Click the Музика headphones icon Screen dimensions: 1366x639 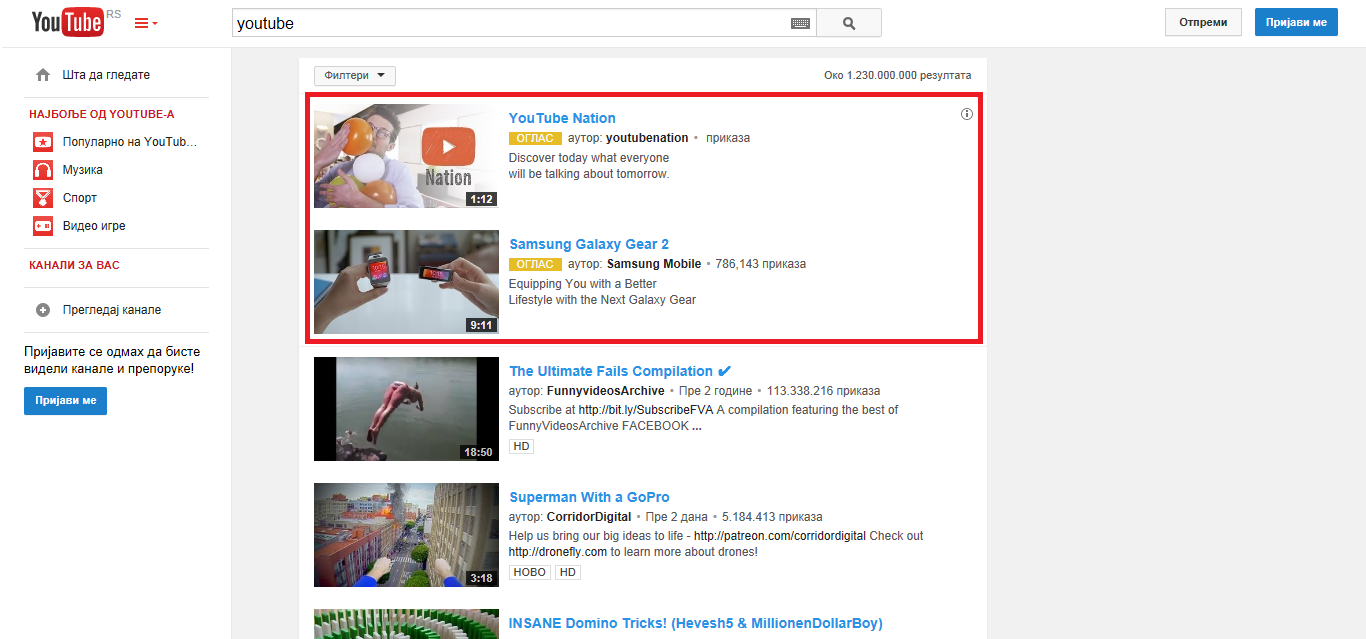[43, 170]
